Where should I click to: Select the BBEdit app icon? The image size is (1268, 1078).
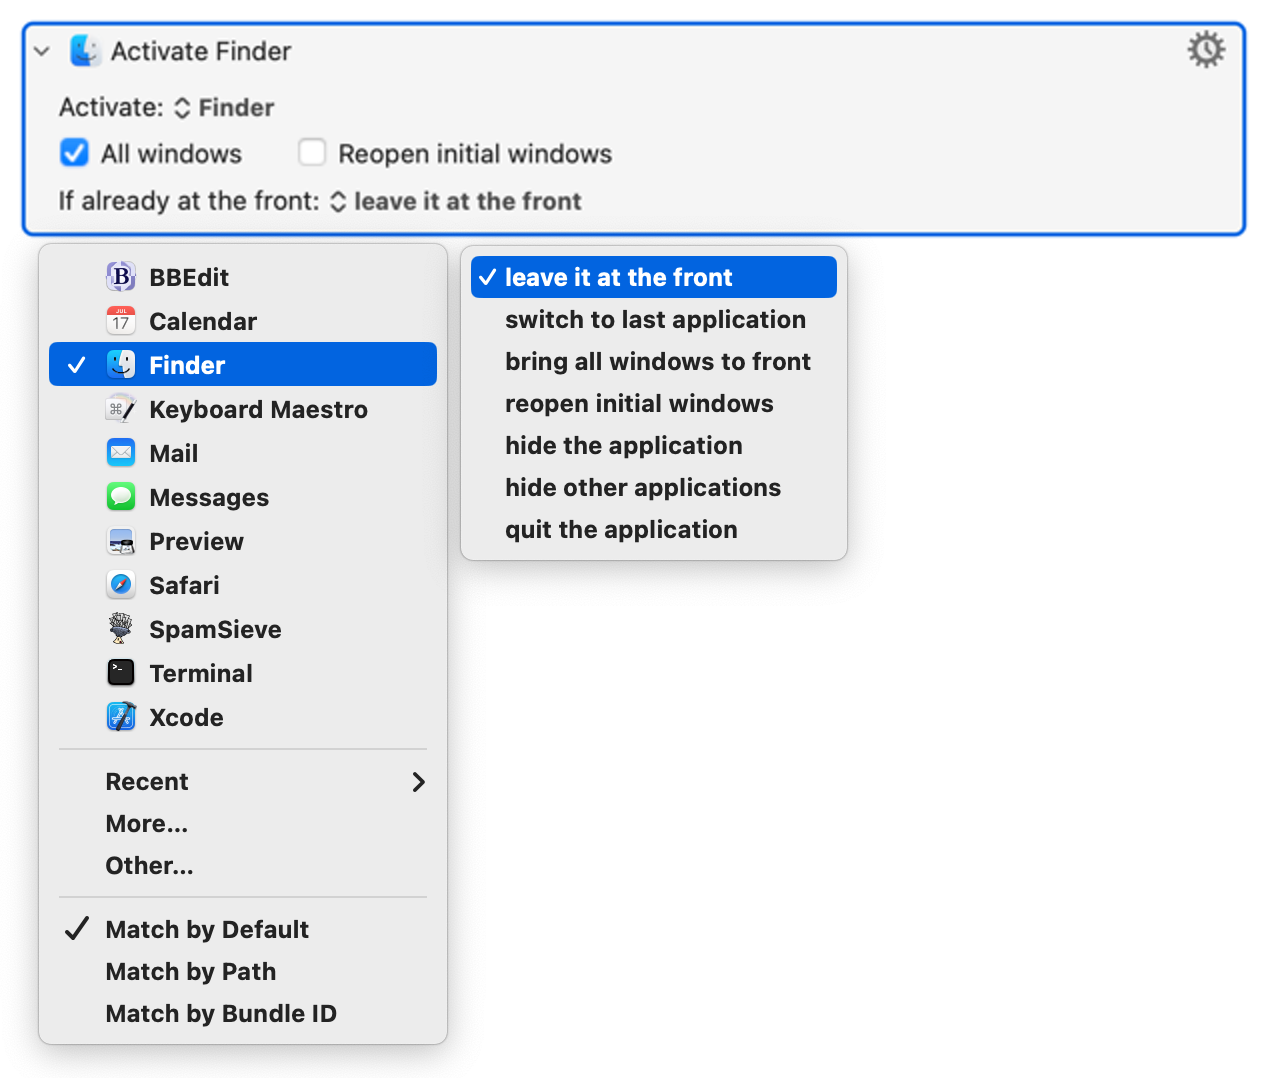[120, 277]
